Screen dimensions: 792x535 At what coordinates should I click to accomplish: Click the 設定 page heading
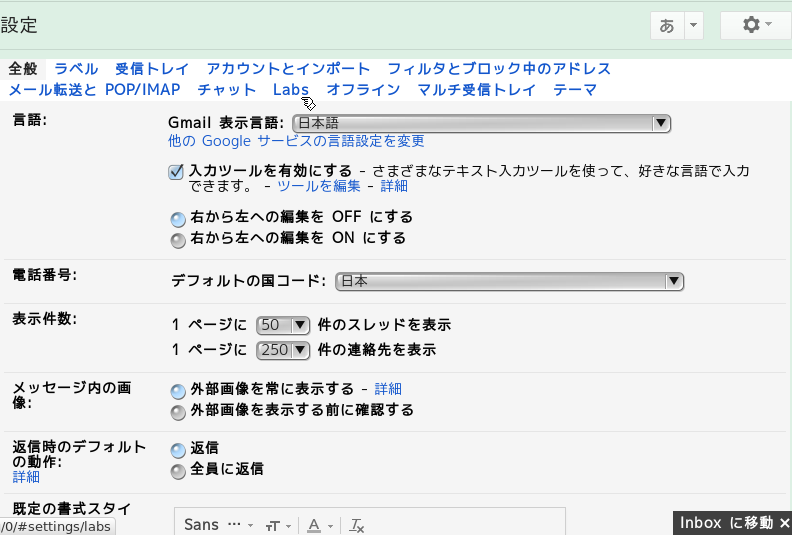pyautogui.click(x=19, y=25)
